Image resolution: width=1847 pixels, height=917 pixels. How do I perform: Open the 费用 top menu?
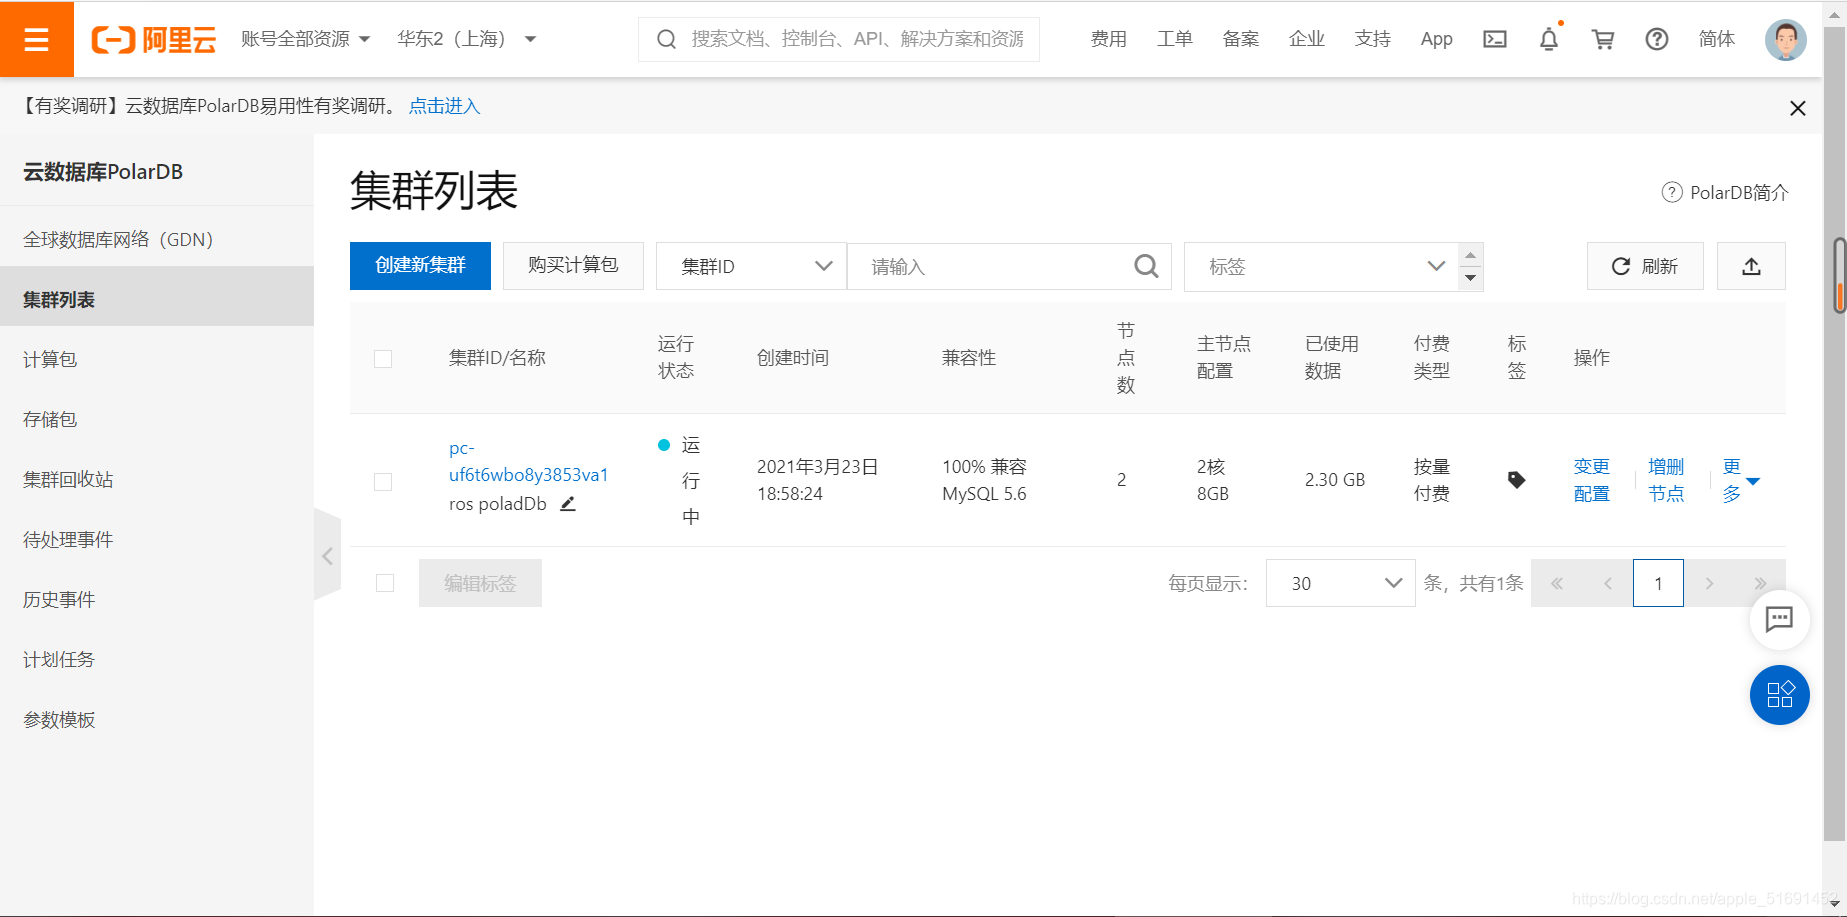click(1108, 39)
